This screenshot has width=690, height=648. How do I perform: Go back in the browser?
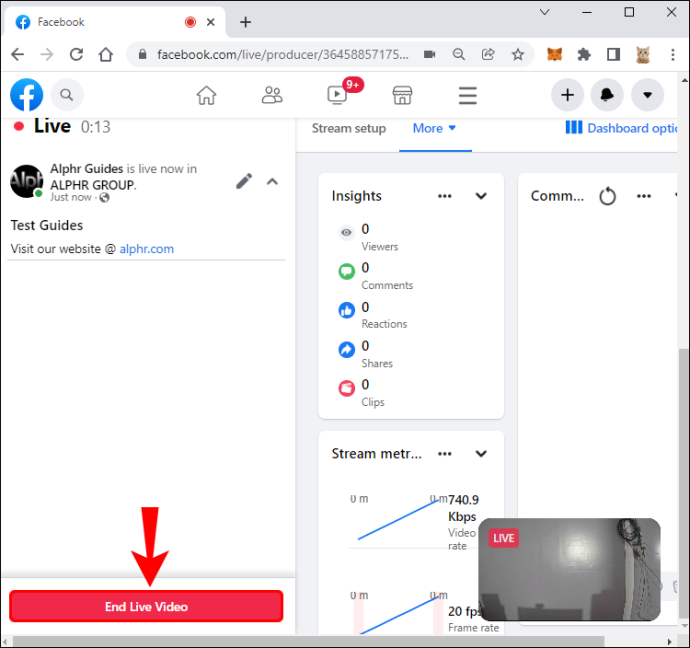[x=18, y=55]
